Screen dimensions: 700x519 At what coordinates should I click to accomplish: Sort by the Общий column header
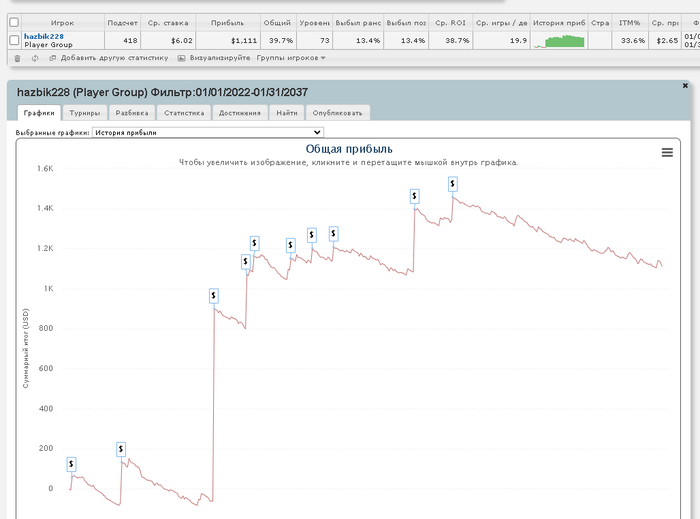(x=277, y=23)
